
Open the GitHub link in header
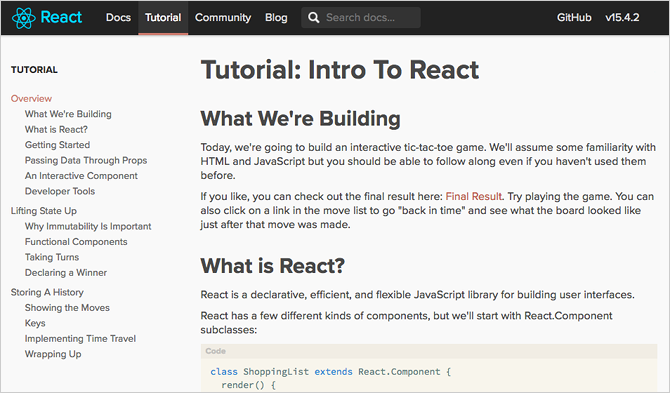(574, 18)
